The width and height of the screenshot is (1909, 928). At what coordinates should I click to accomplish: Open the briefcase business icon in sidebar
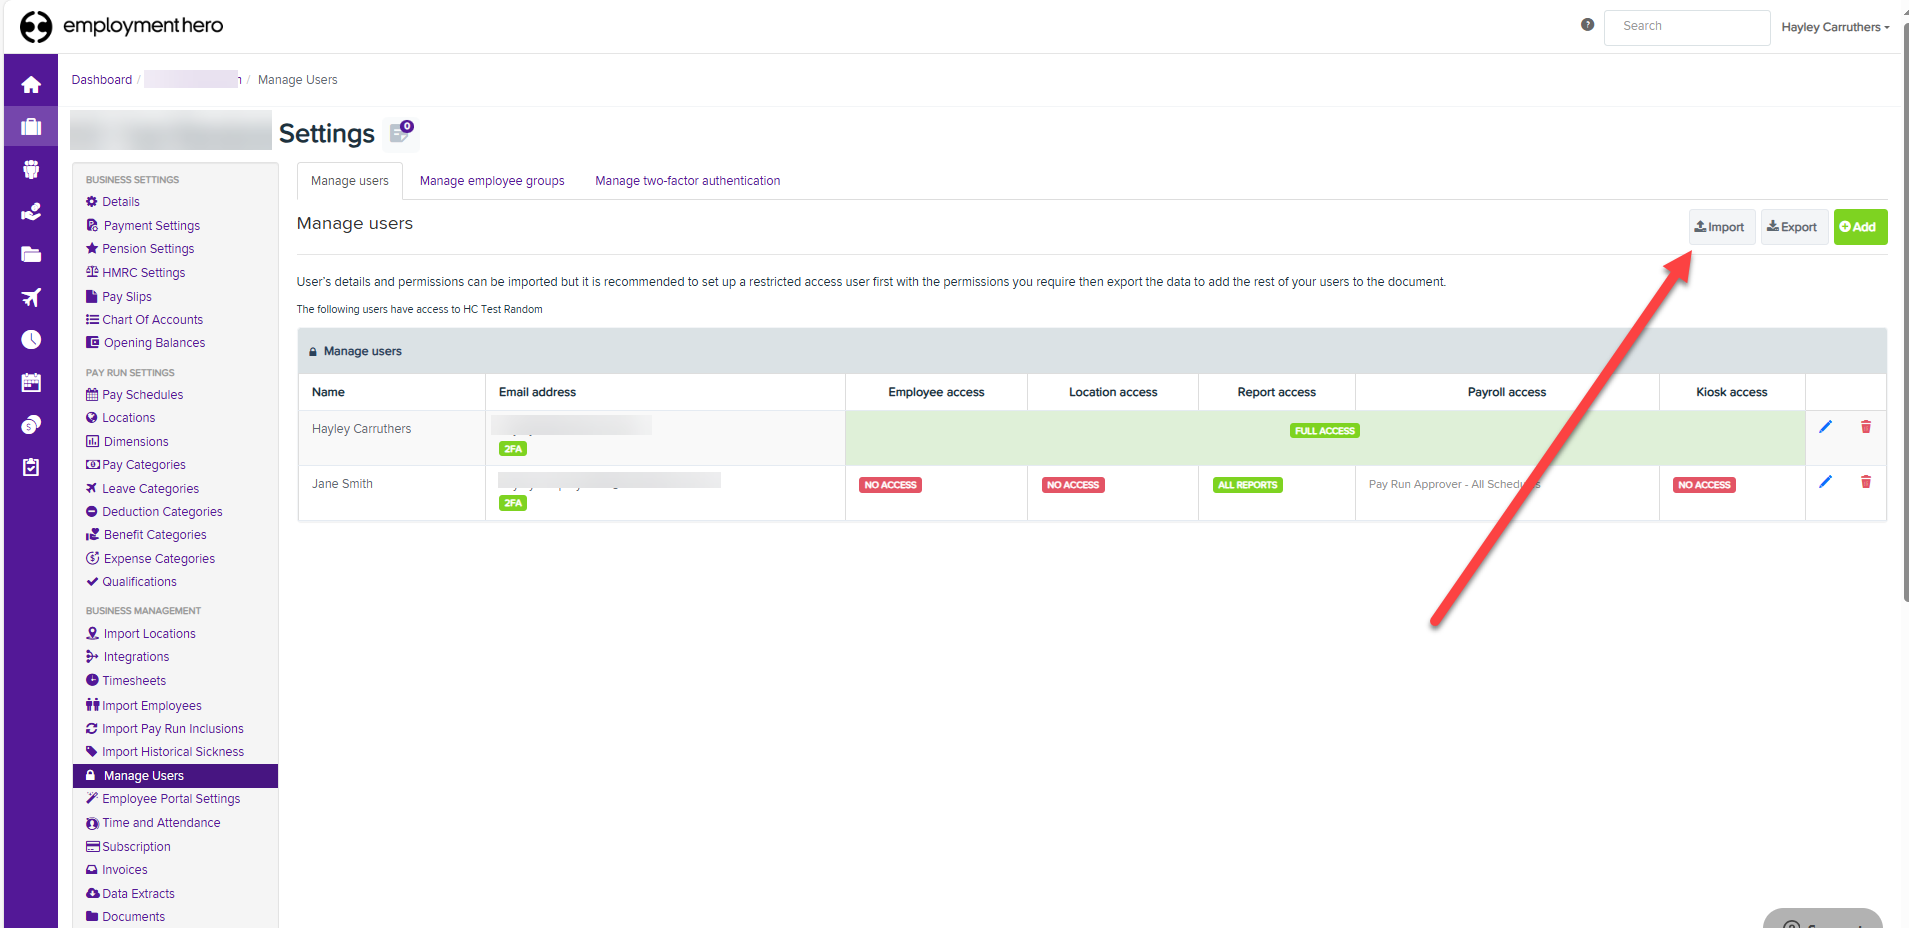[31, 127]
